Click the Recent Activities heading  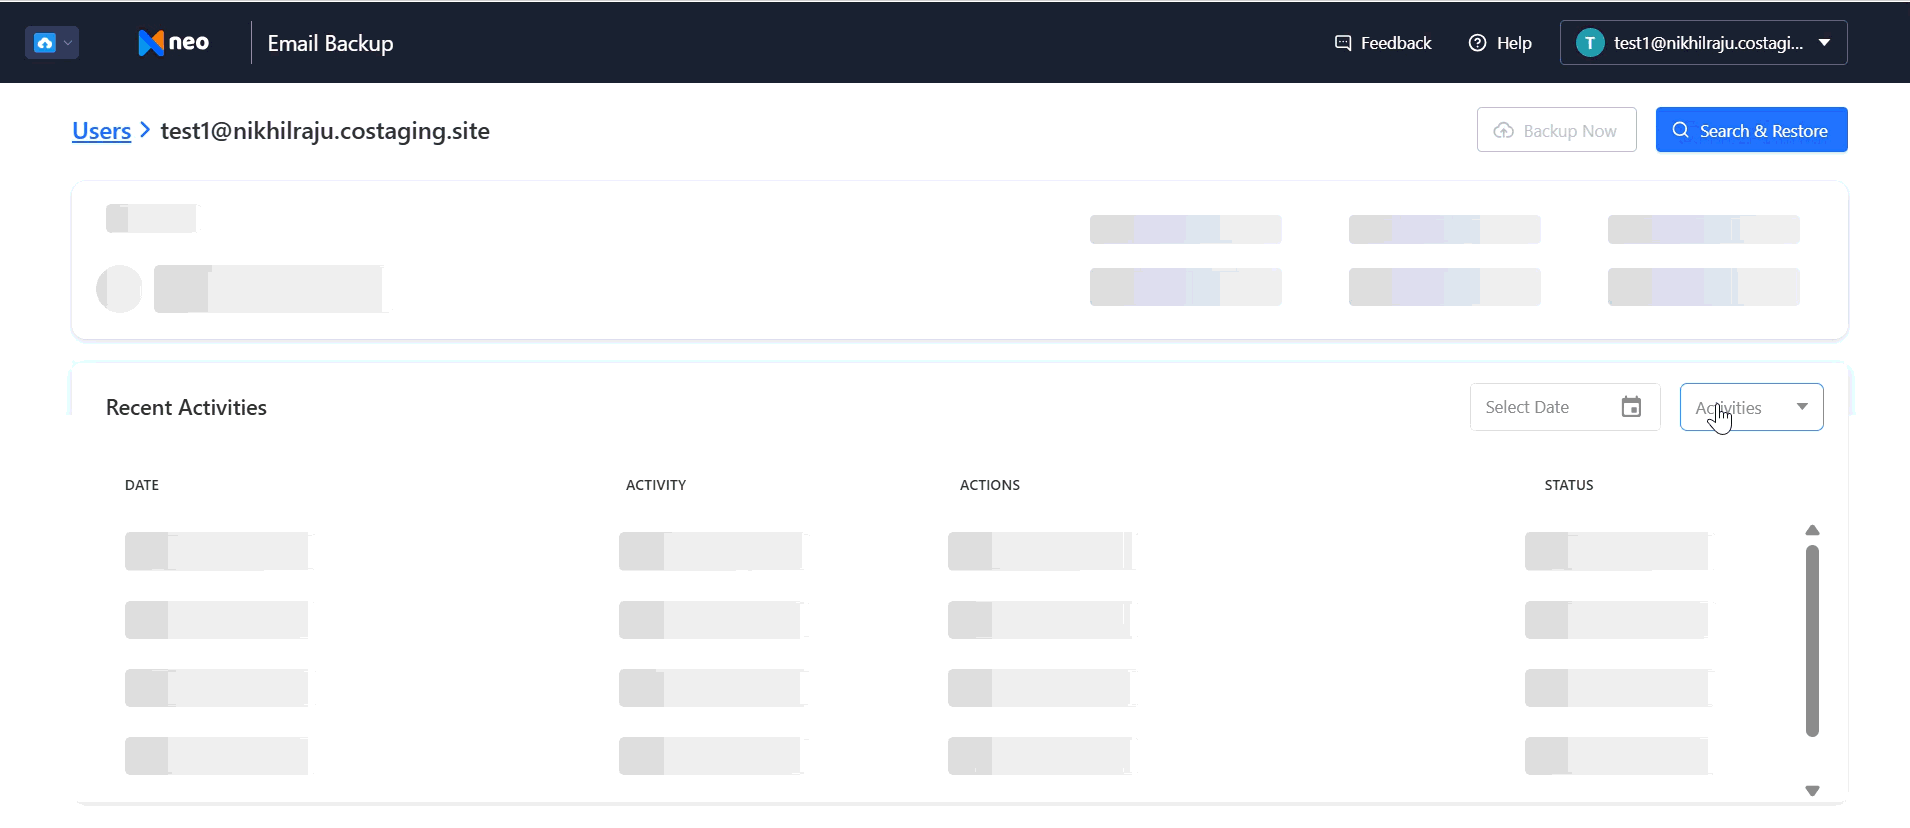coord(186,407)
